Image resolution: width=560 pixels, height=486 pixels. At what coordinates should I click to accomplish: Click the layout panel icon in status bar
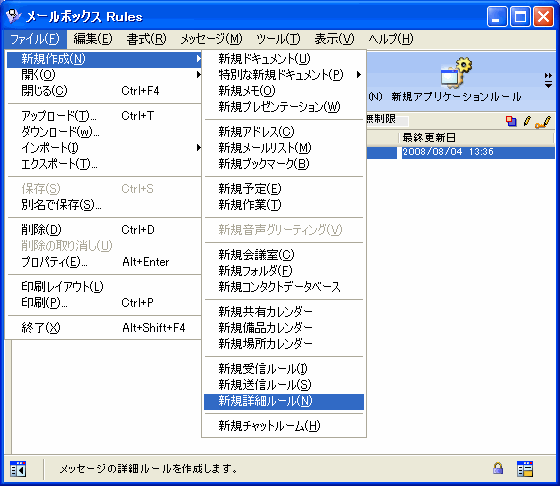coord(525,469)
